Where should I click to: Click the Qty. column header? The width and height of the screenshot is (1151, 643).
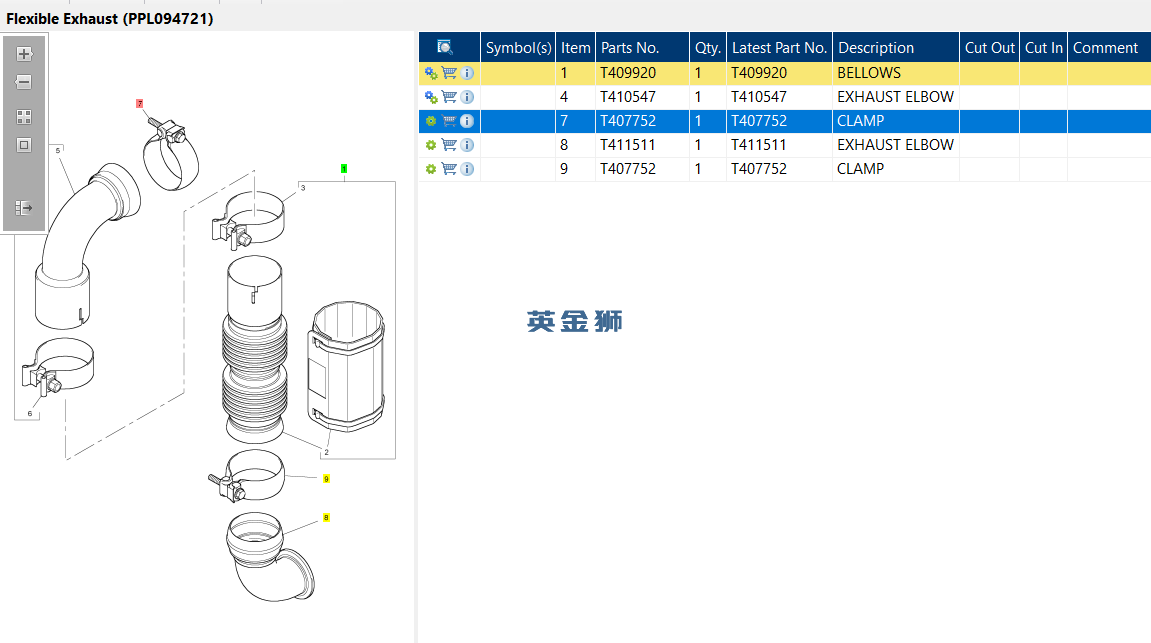708,48
